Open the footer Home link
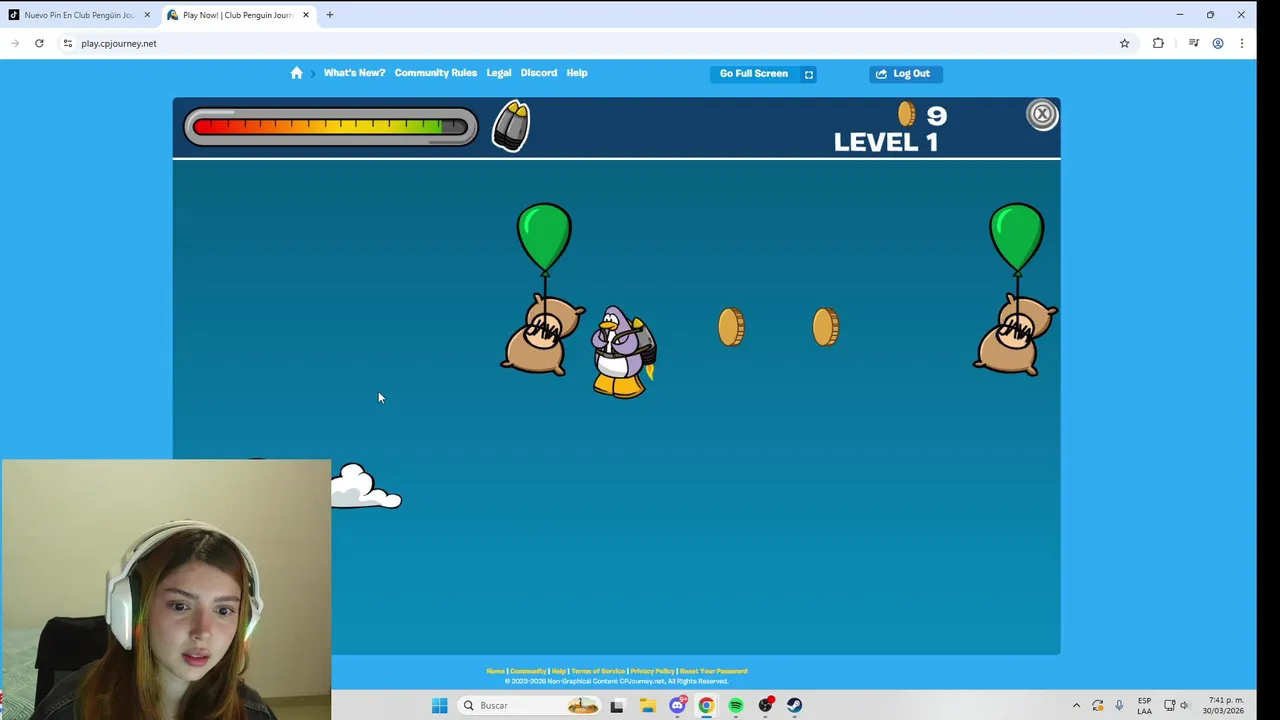Viewport: 1280px width, 720px height. (x=495, y=671)
